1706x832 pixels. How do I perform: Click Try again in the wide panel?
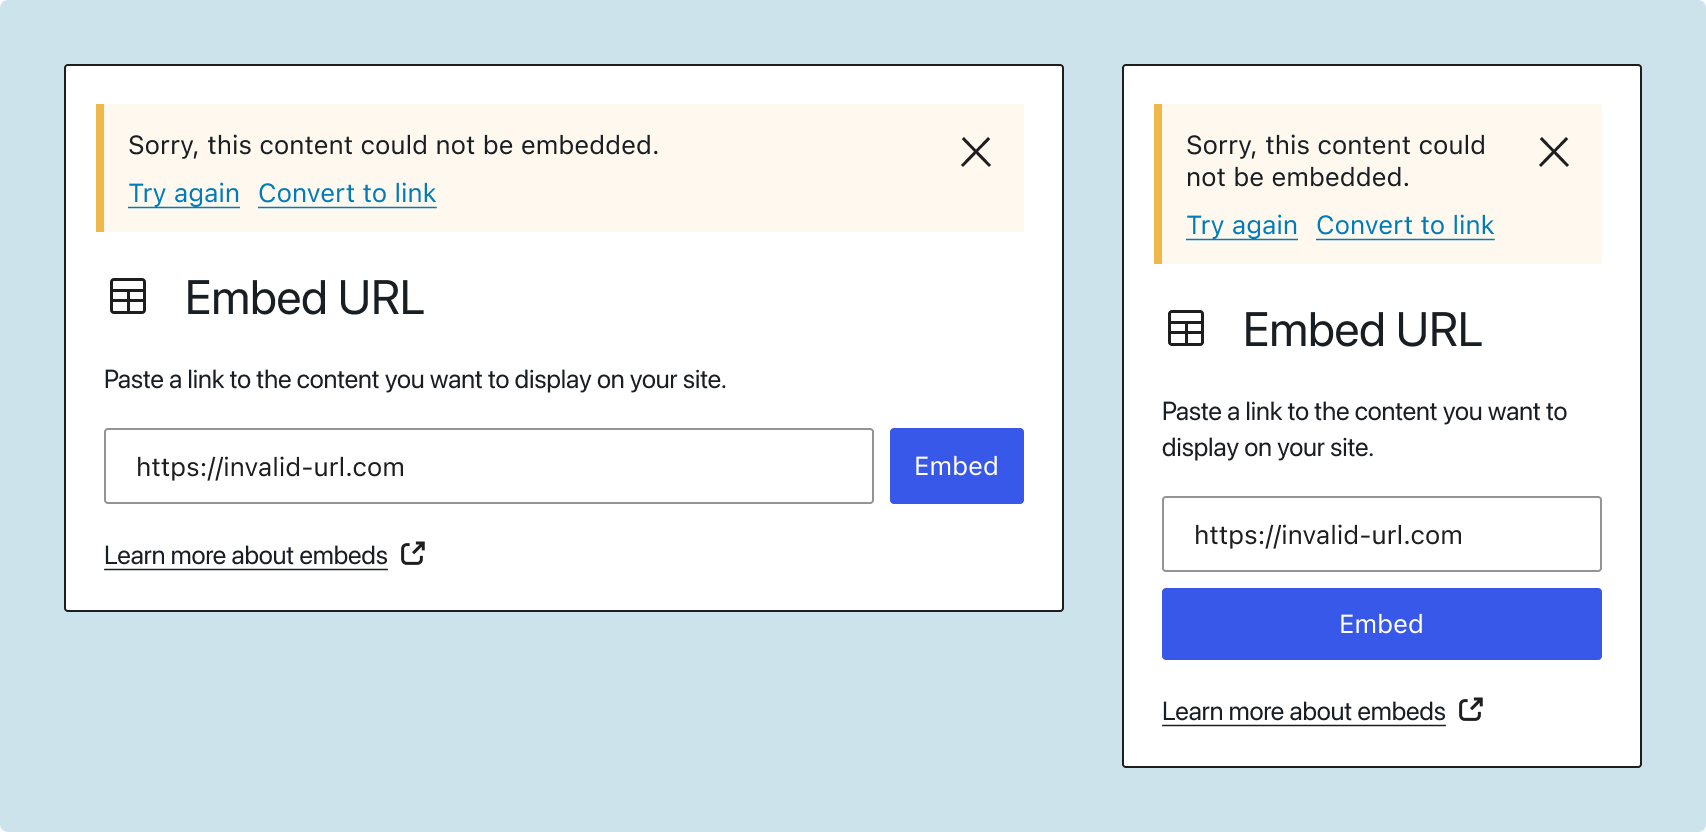click(x=184, y=193)
